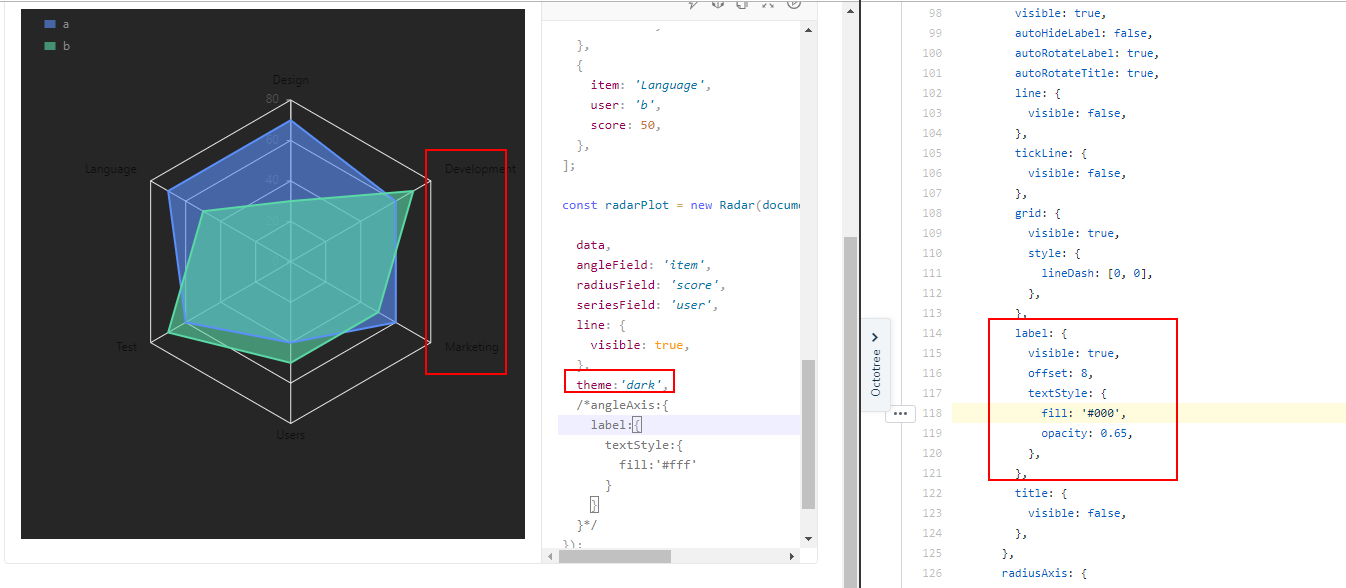Image resolution: width=1346 pixels, height=588 pixels.
Task: Click 'autoRotateLabel: true,' in the source
Action: click(1087, 53)
